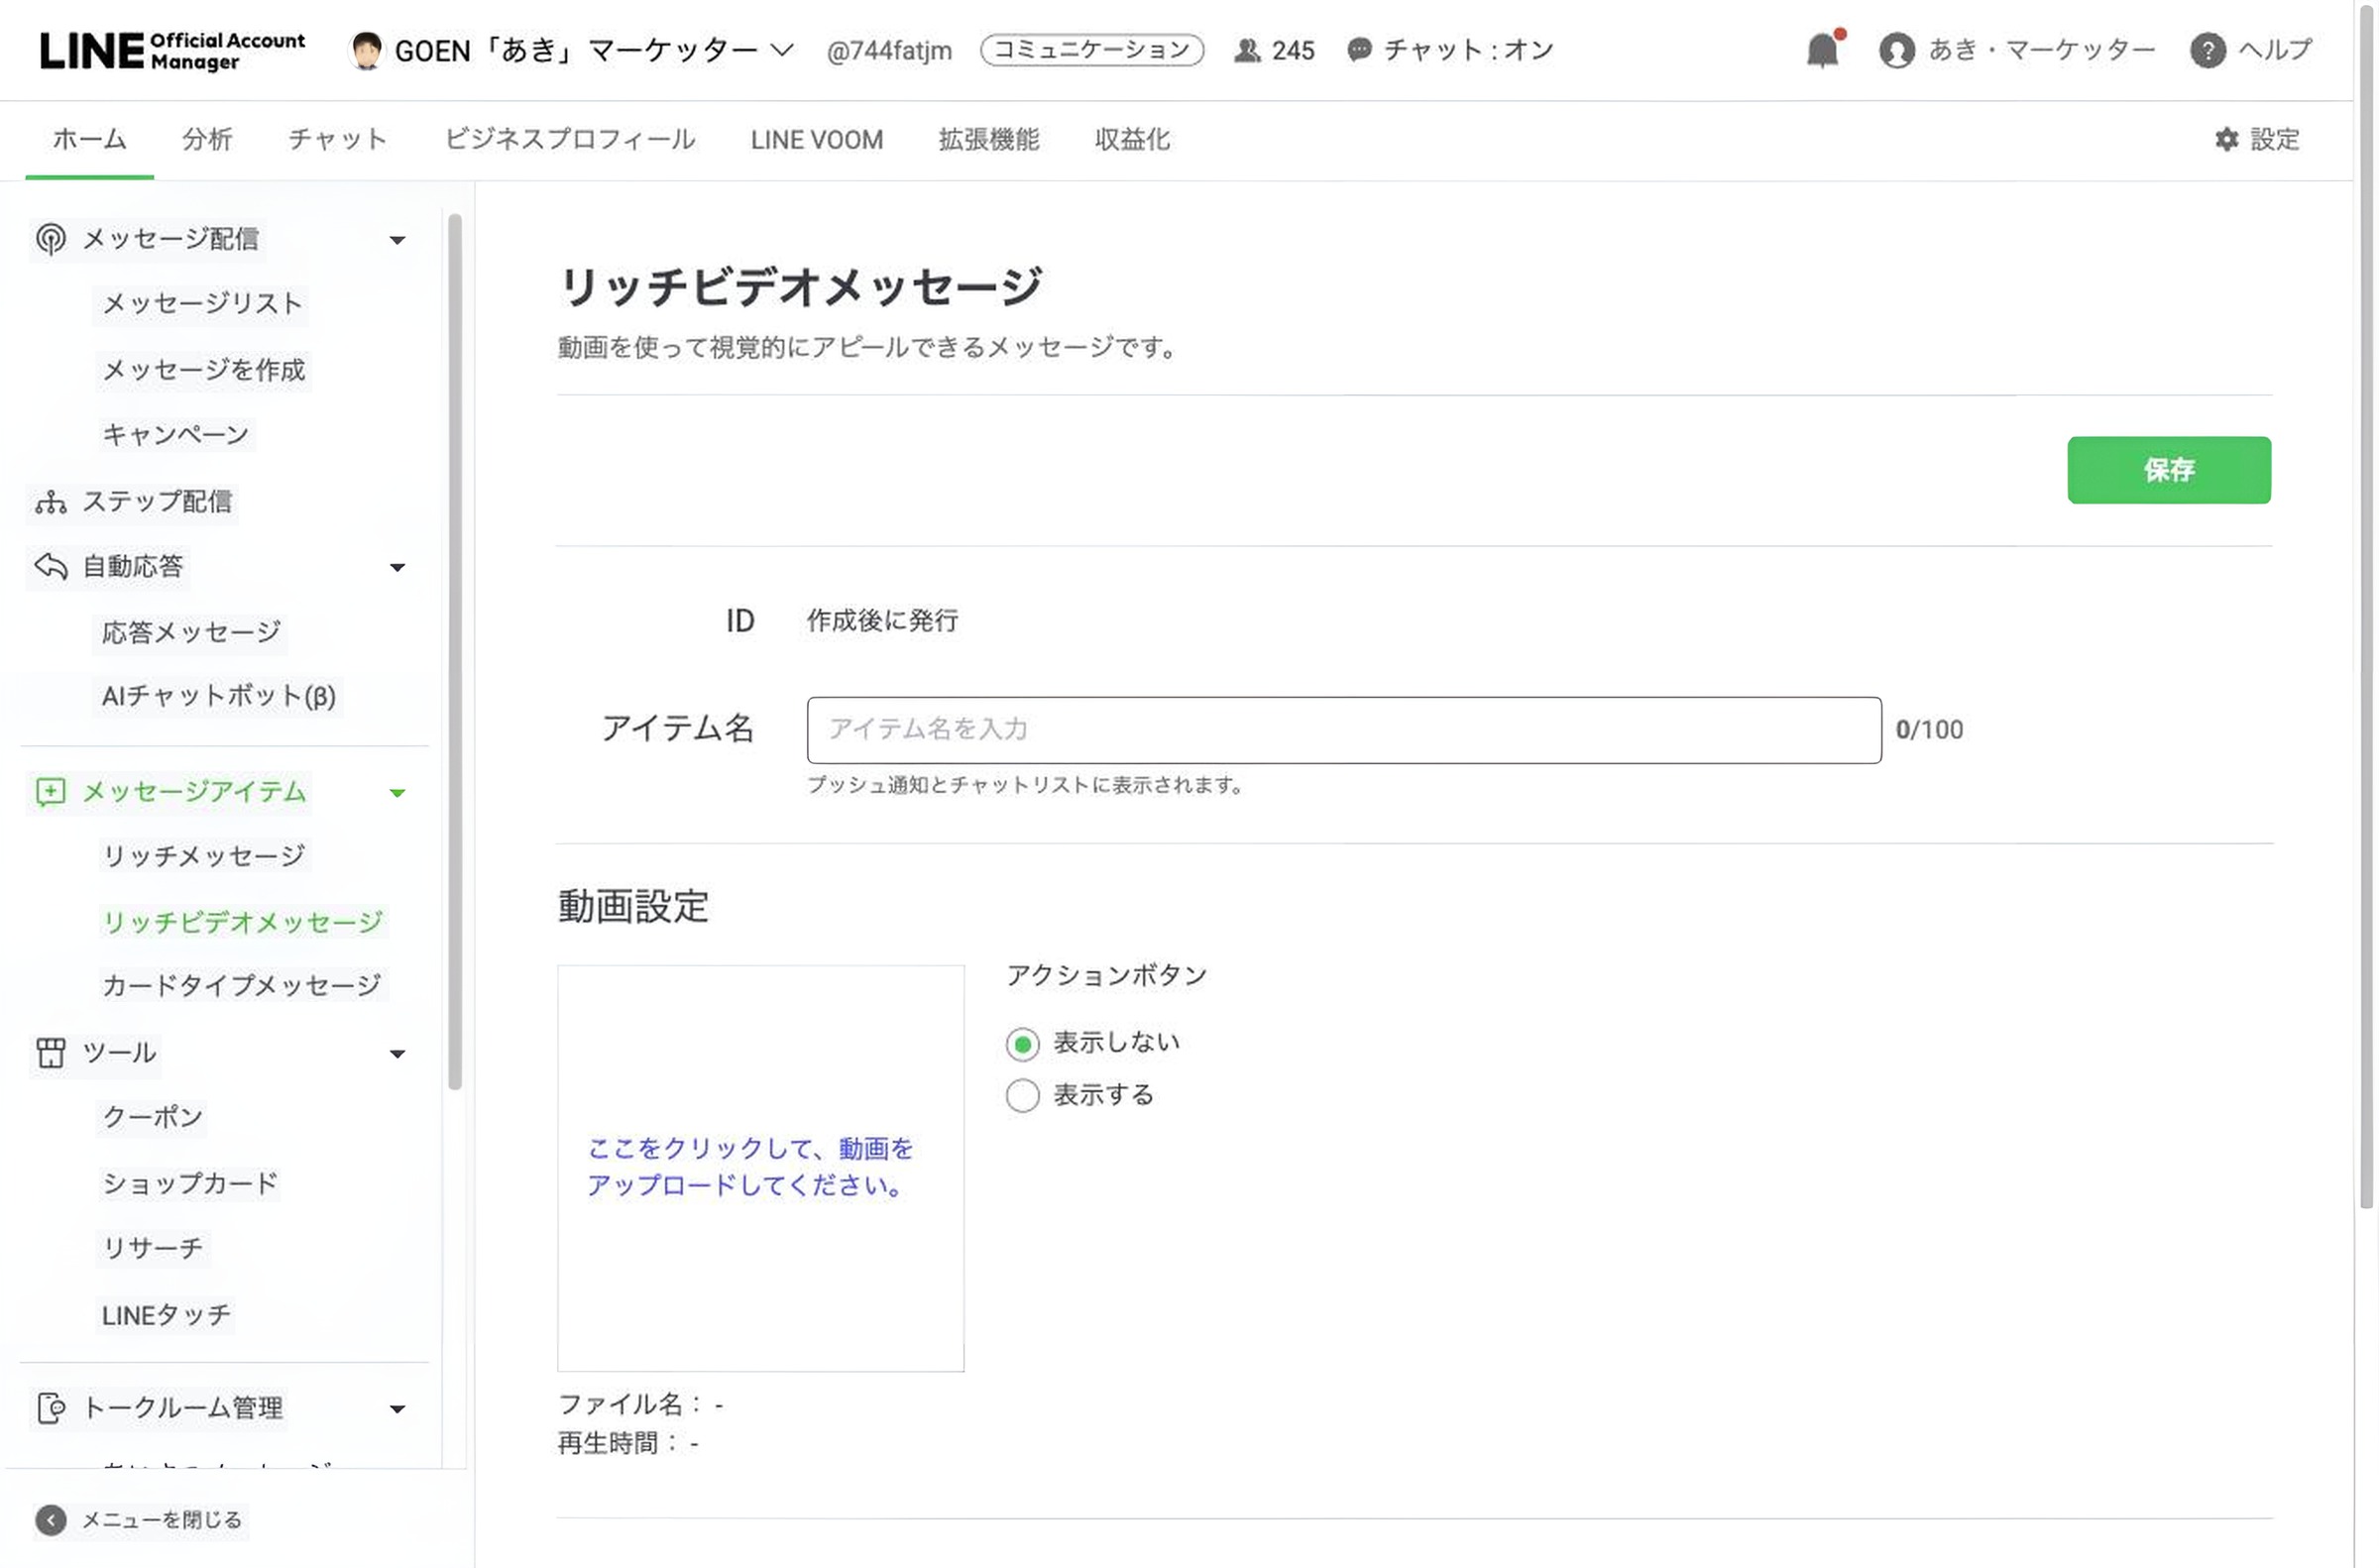Click the コミュニケーション plan badge
The image size is (2379, 1568).
(1092, 50)
